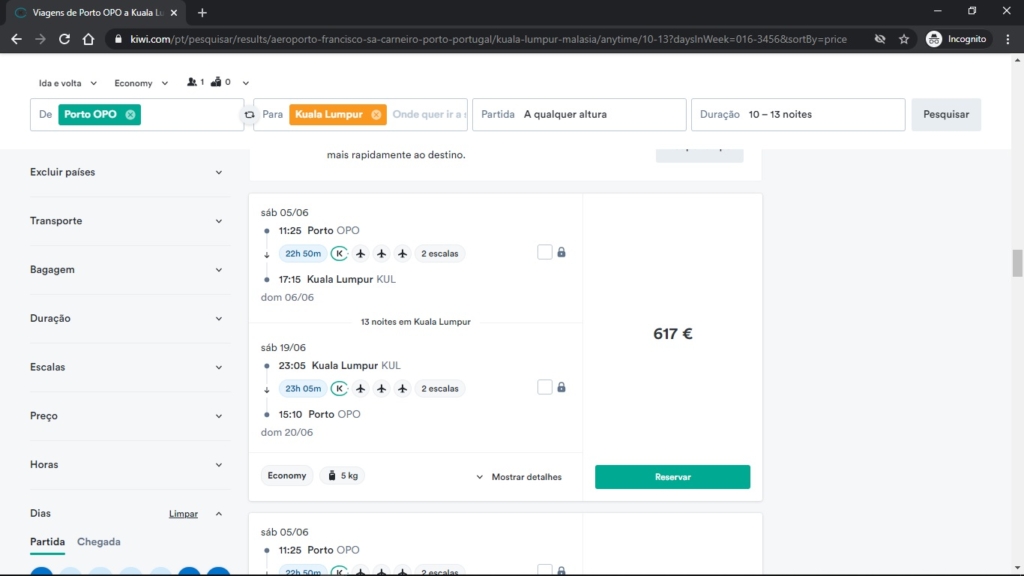1024x576 pixels.
Task: Click the Duração 10 – 13 noites field
Action: click(x=798, y=114)
